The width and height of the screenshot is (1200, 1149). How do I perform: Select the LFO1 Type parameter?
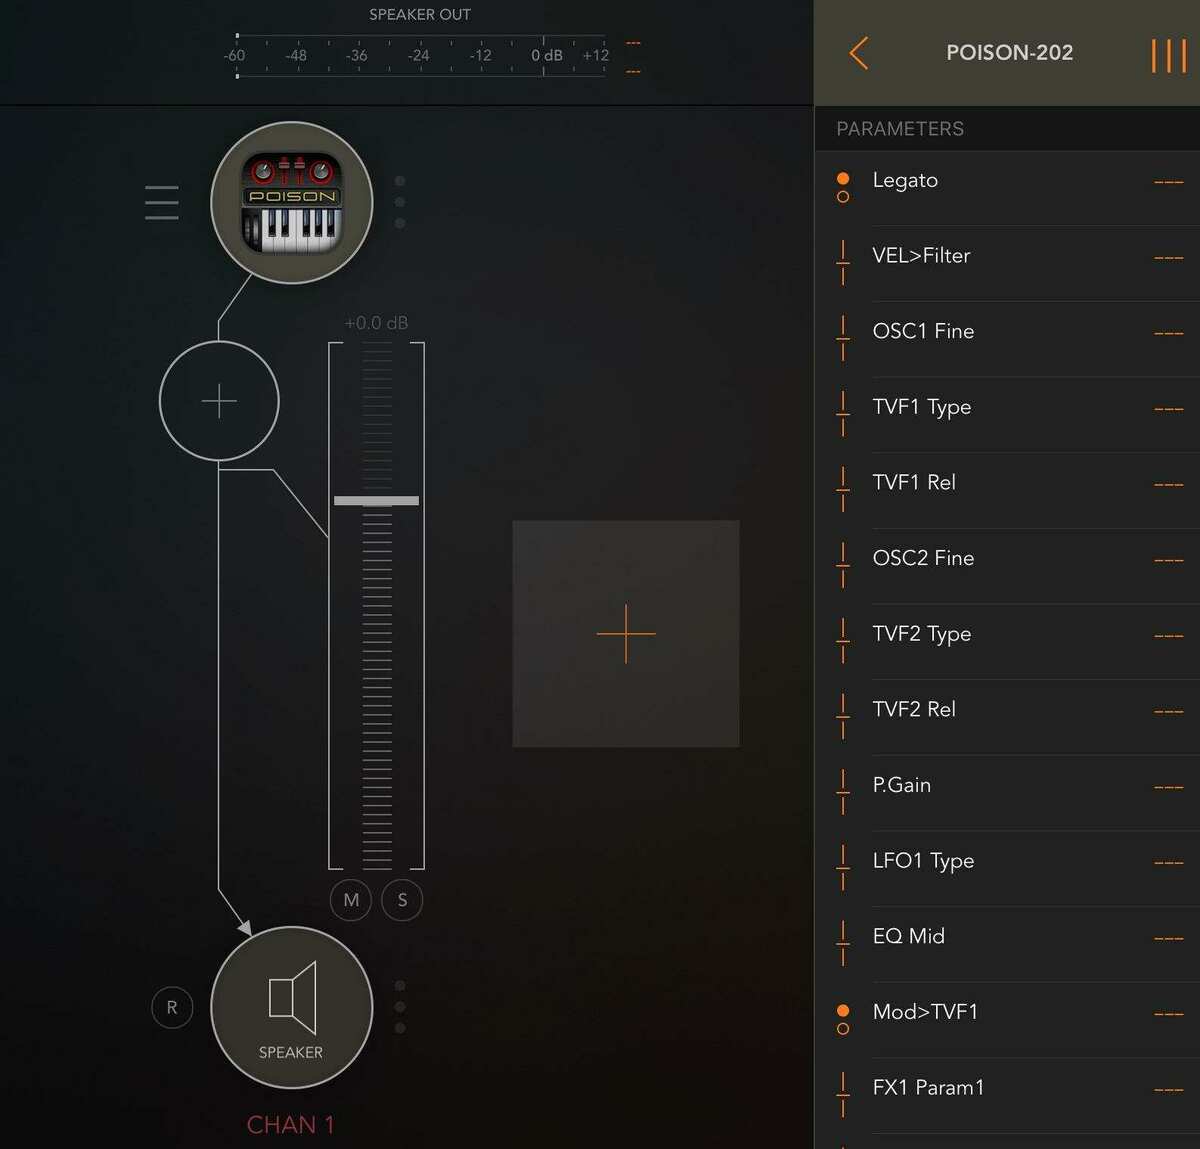[x=1007, y=869]
